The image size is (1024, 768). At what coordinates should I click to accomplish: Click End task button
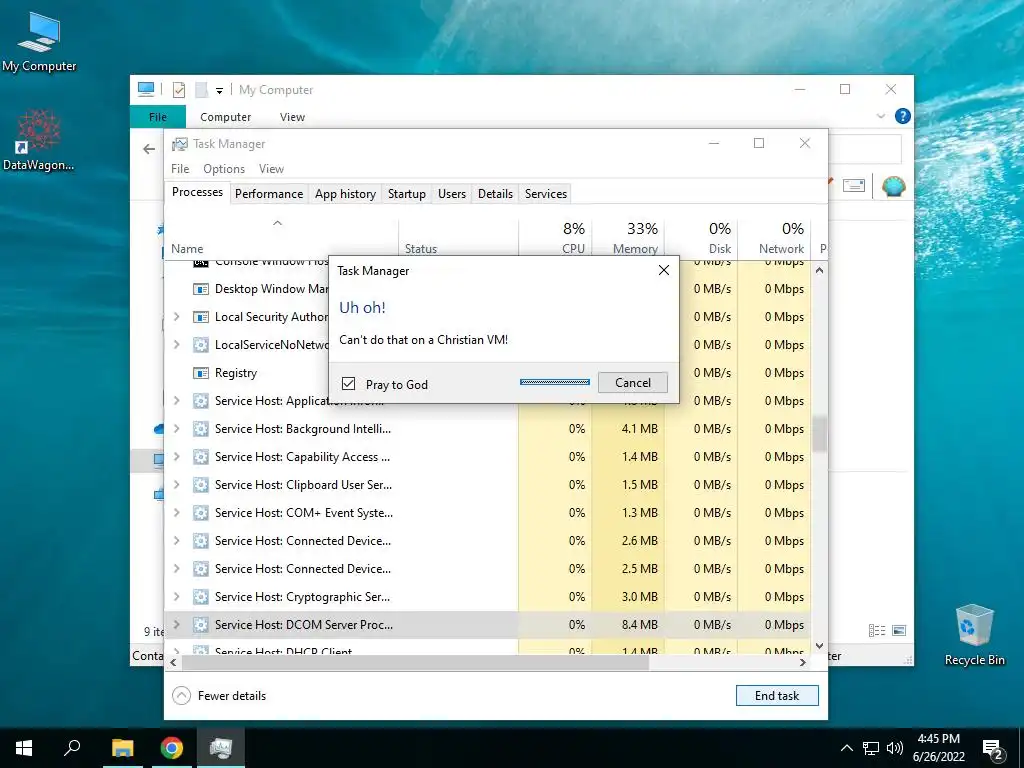777,696
